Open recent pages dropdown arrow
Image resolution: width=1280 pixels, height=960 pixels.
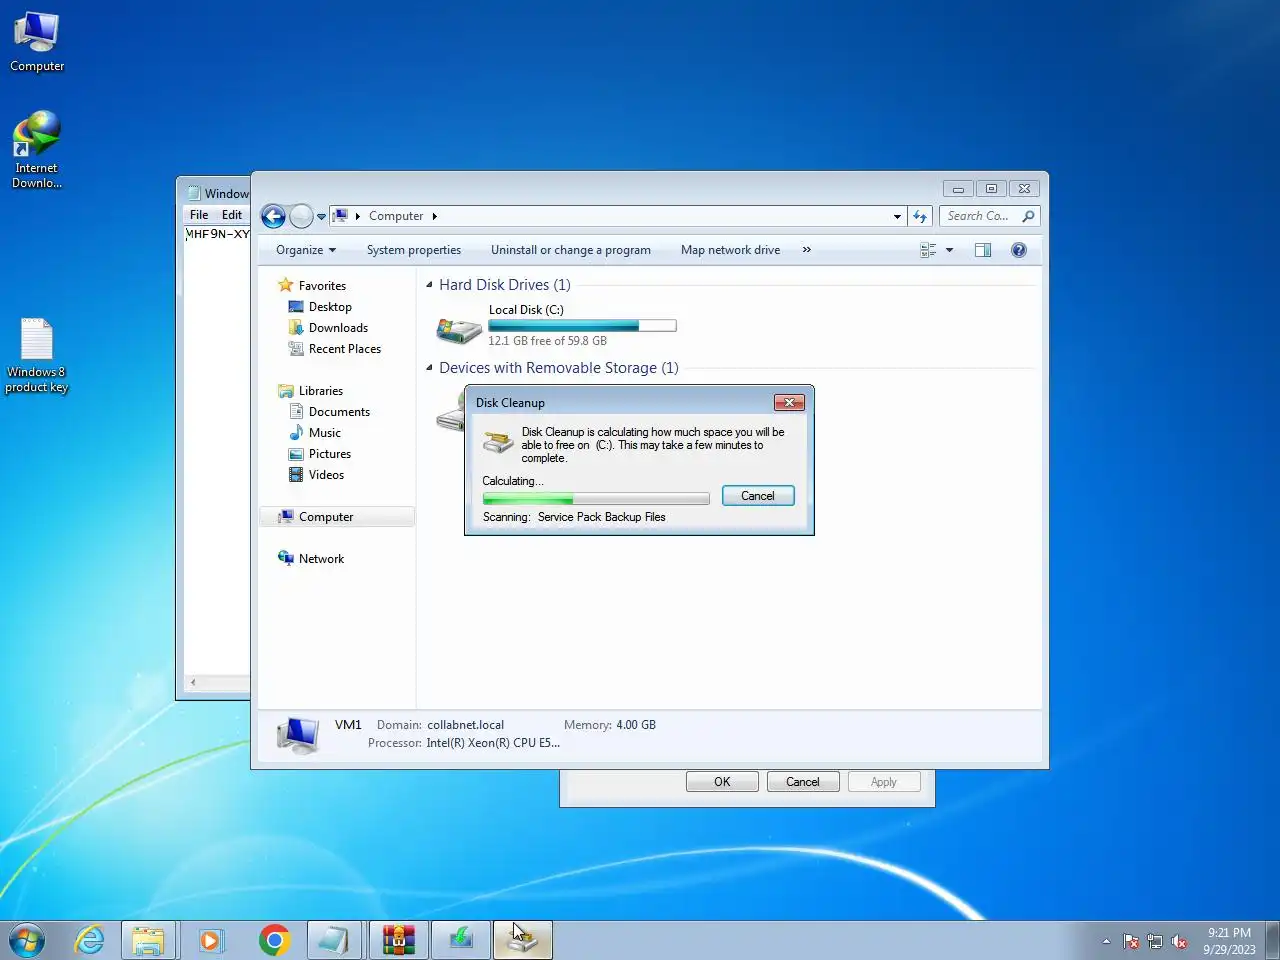click(321, 216)
